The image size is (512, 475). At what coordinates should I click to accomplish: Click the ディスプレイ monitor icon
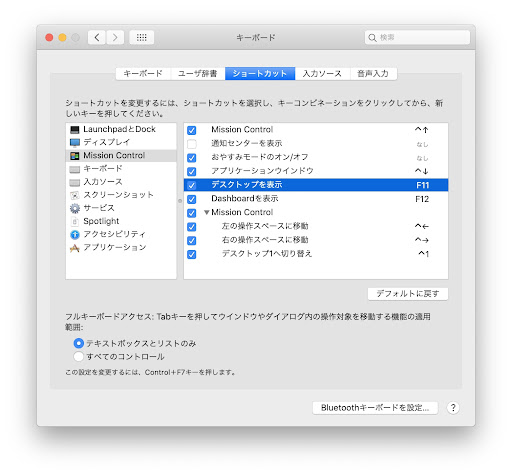click(75, 142)
